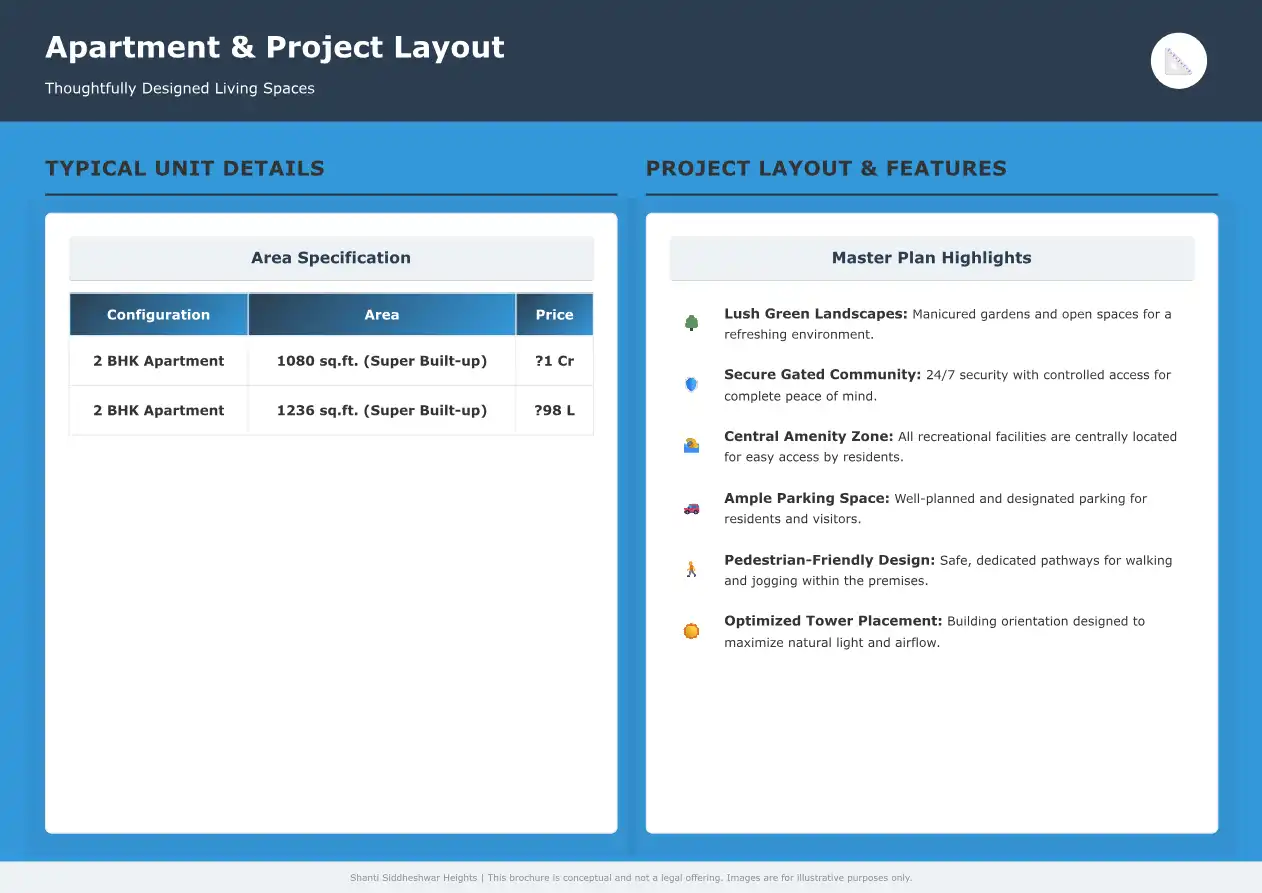Click the Apartment & Project Layout page title
This screenshot has height=893, width=1262.
click(275, 47)
